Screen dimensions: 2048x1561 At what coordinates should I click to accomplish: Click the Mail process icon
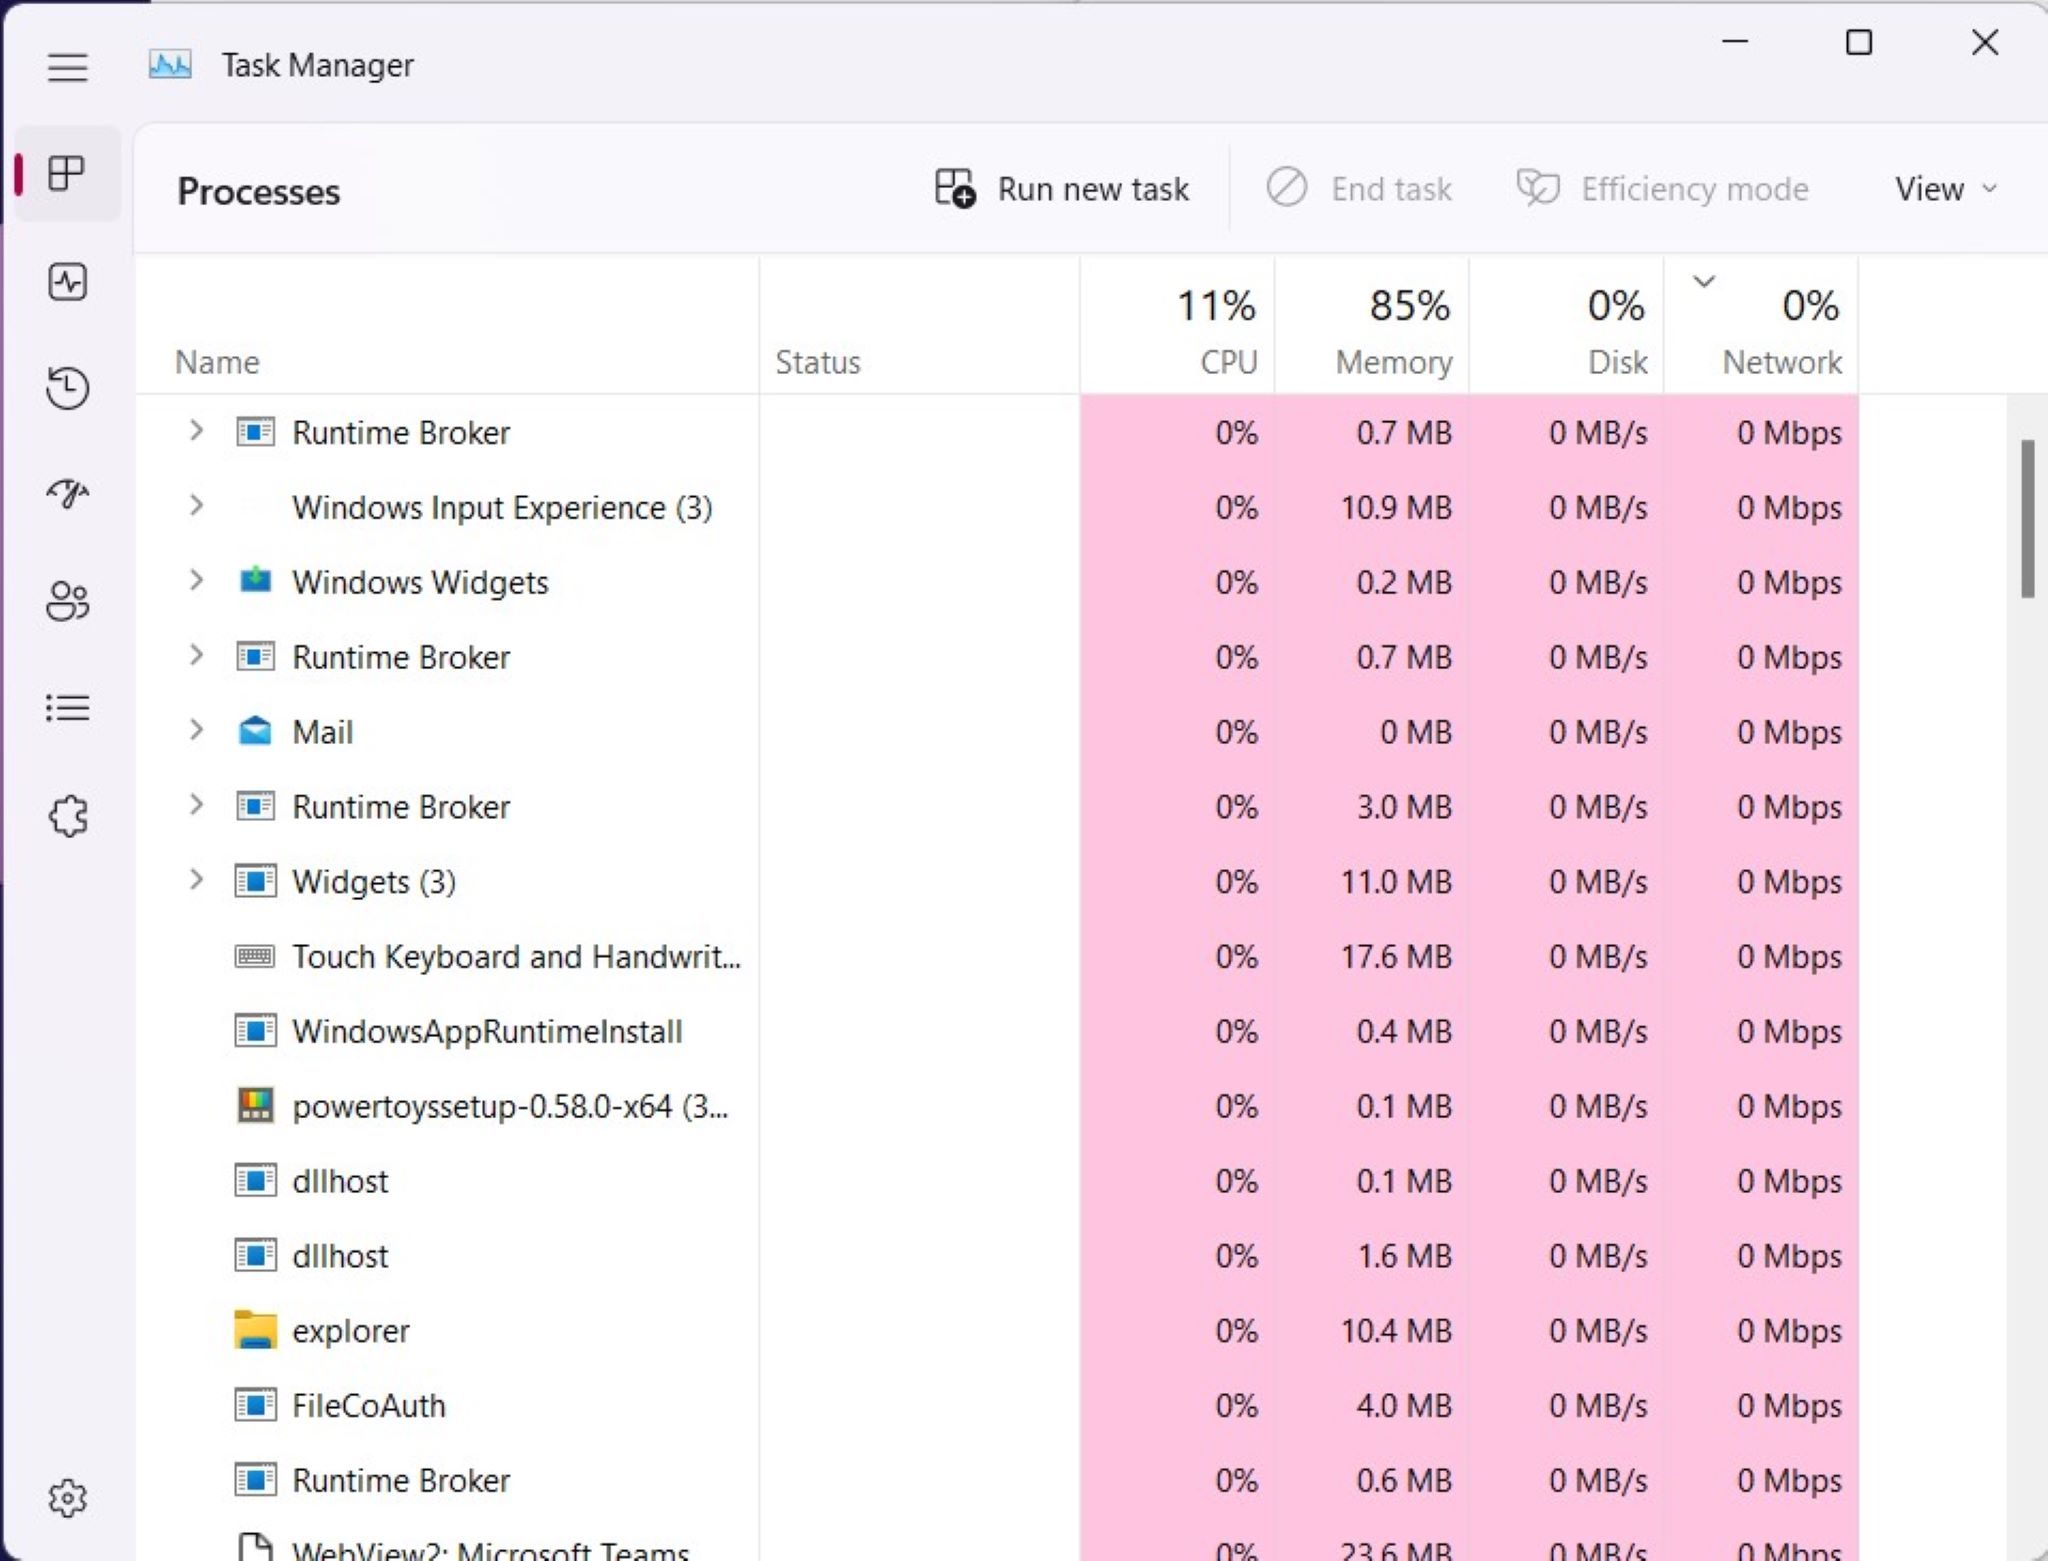point(256,731)
